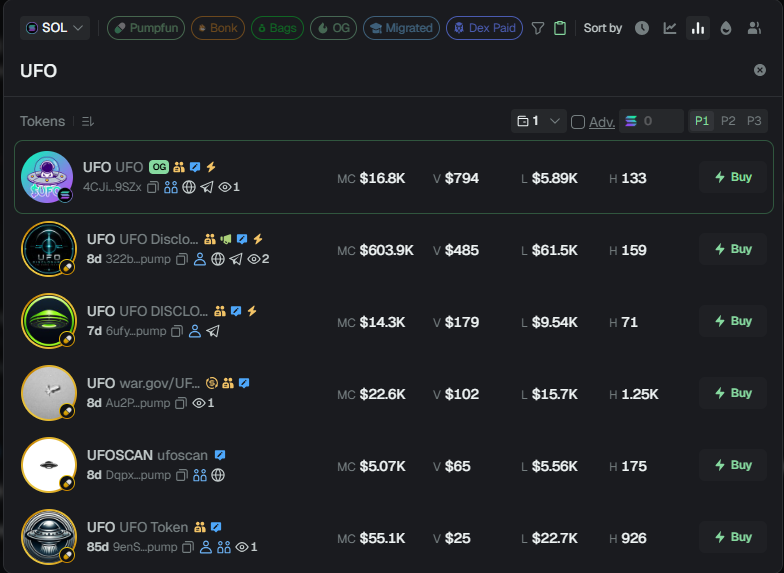Toggle the Bags filter chip
This screenshot has height=573, width=784.
278,28
